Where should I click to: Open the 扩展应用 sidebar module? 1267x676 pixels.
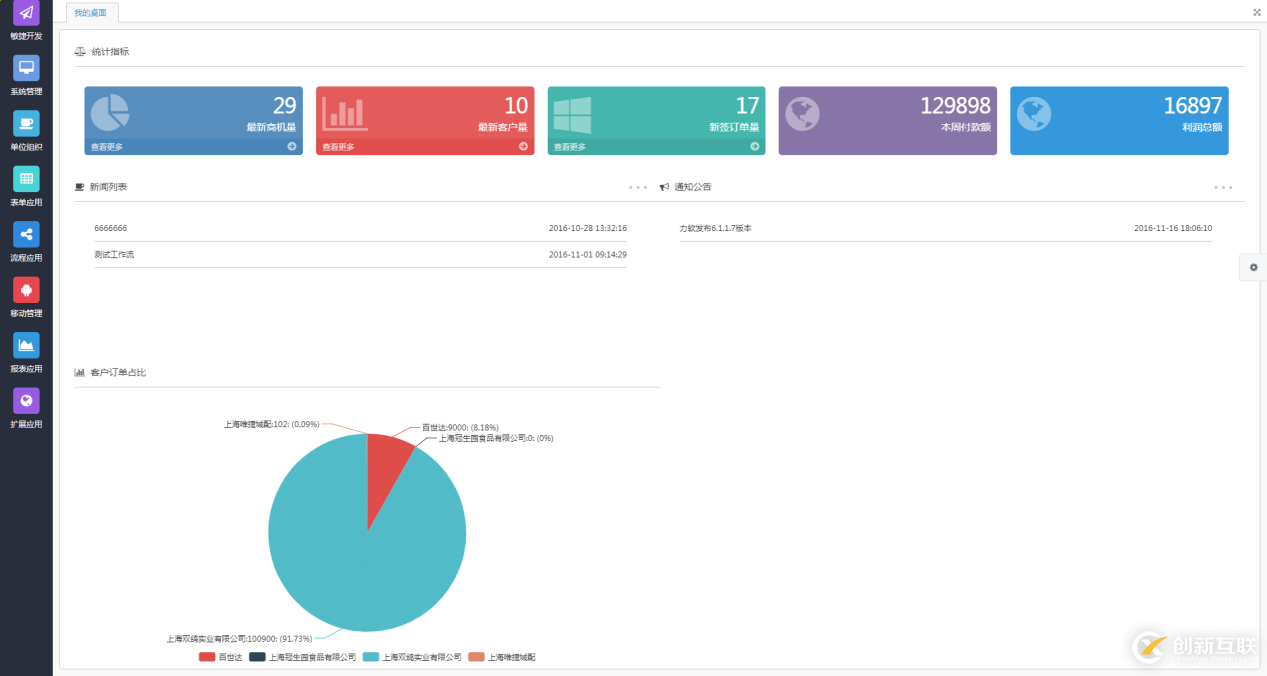click(x=26, y=409)
